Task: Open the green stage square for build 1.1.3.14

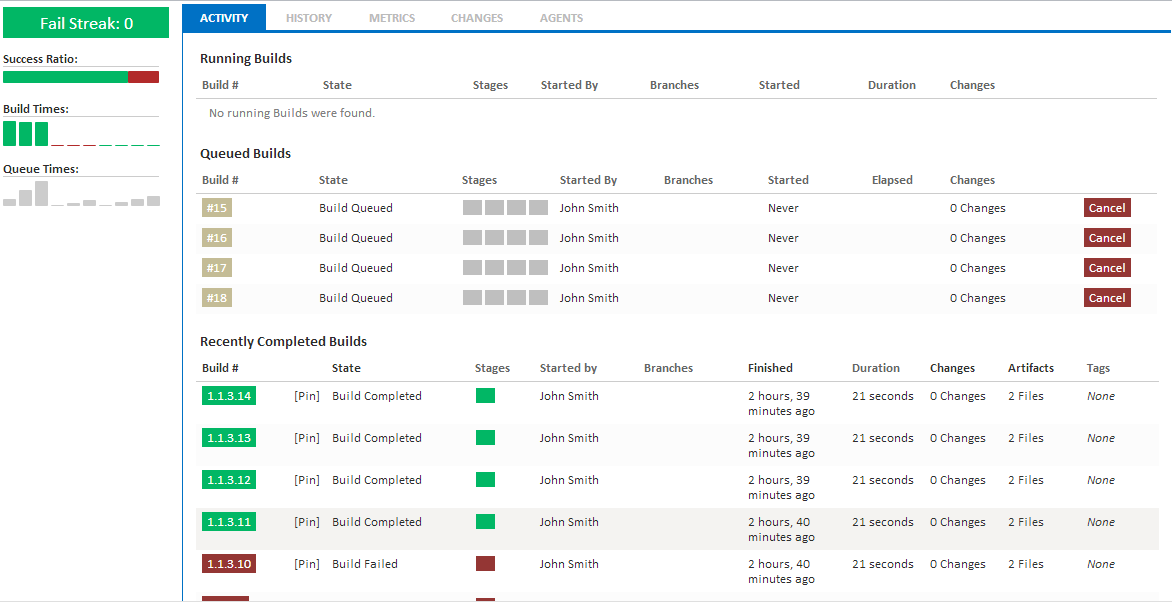Action: coord(485,396)
